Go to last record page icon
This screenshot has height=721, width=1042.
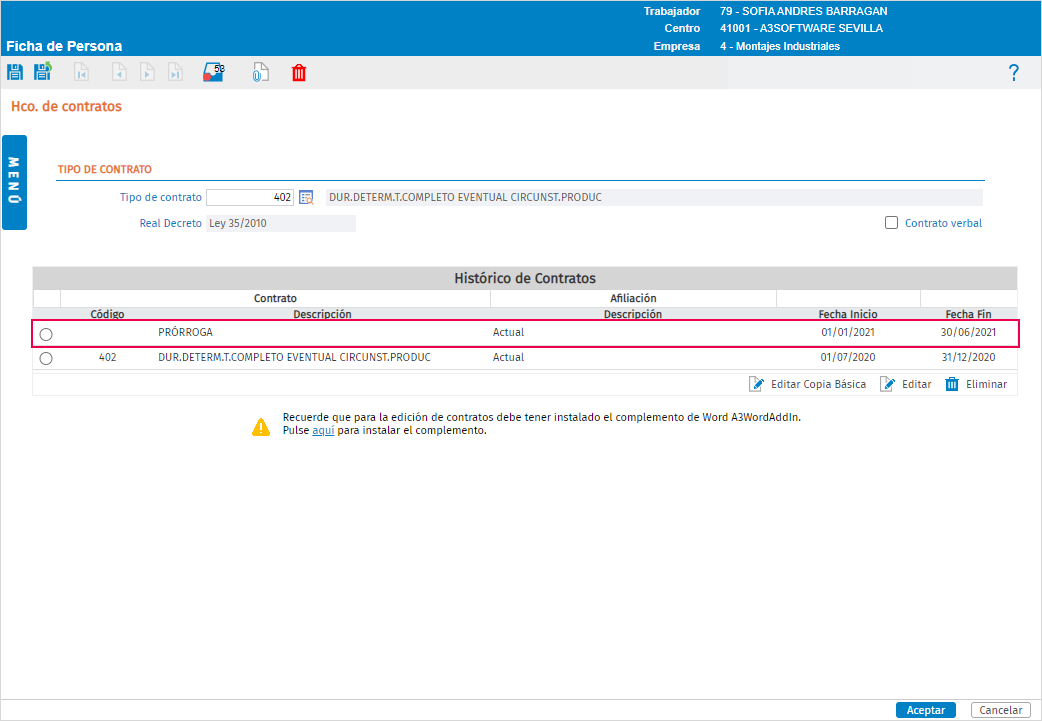coord(175,72)
